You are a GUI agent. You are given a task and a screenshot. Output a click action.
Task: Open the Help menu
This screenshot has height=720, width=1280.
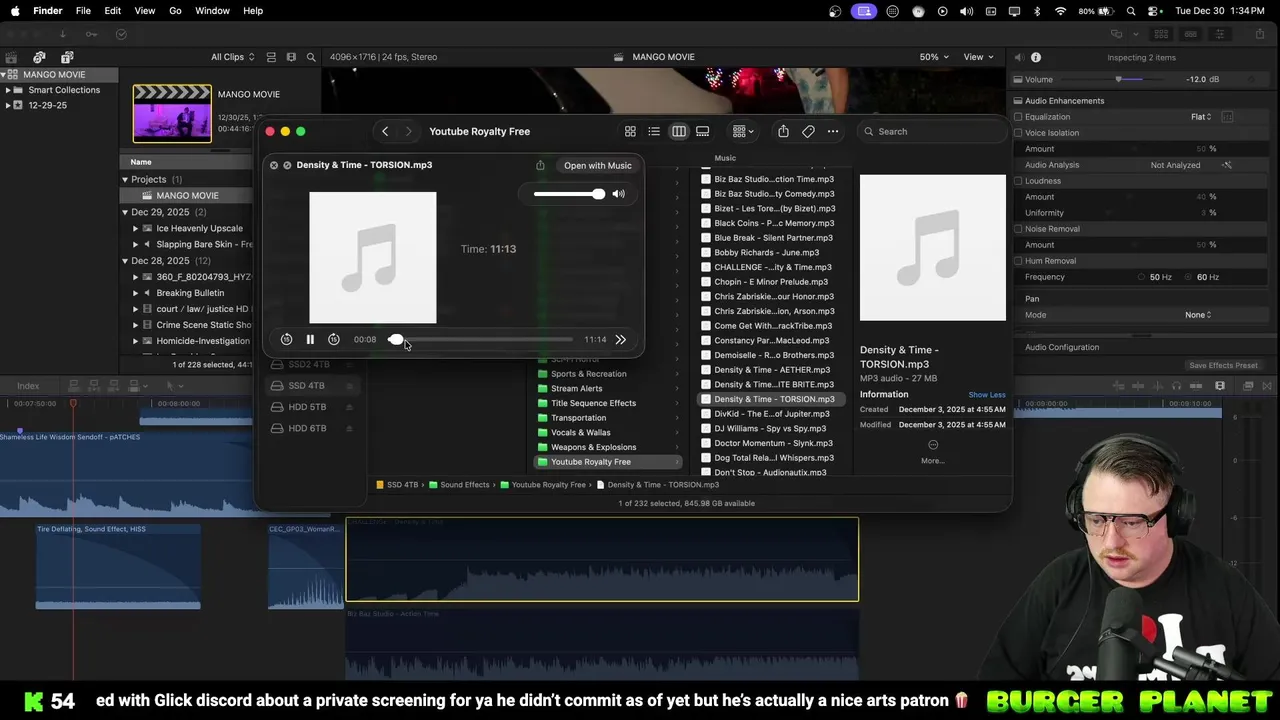(x=253, y=11)
